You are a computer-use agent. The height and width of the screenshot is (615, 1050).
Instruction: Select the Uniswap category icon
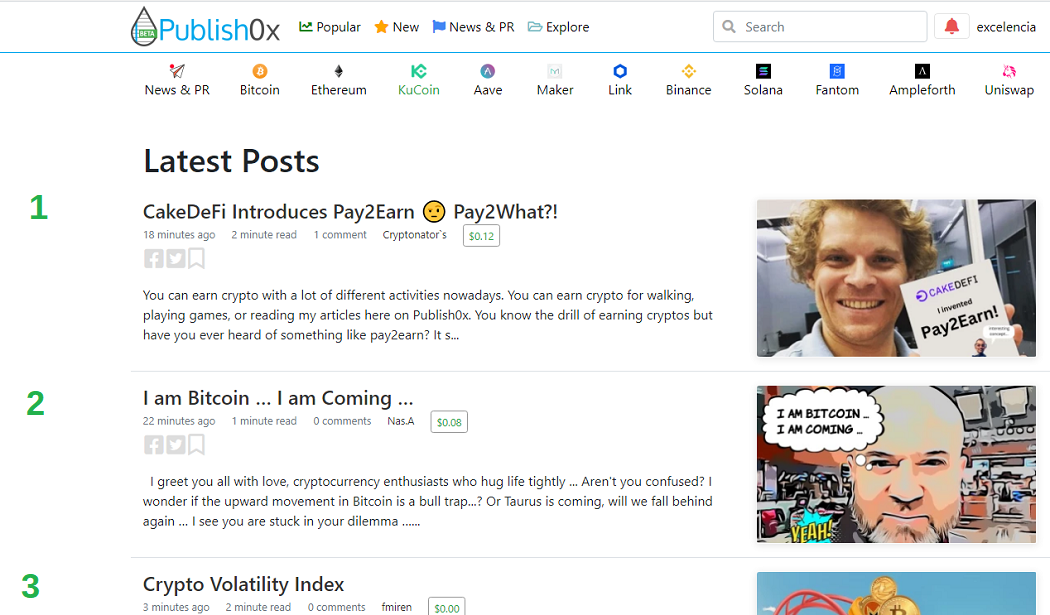coord(1009,71)
